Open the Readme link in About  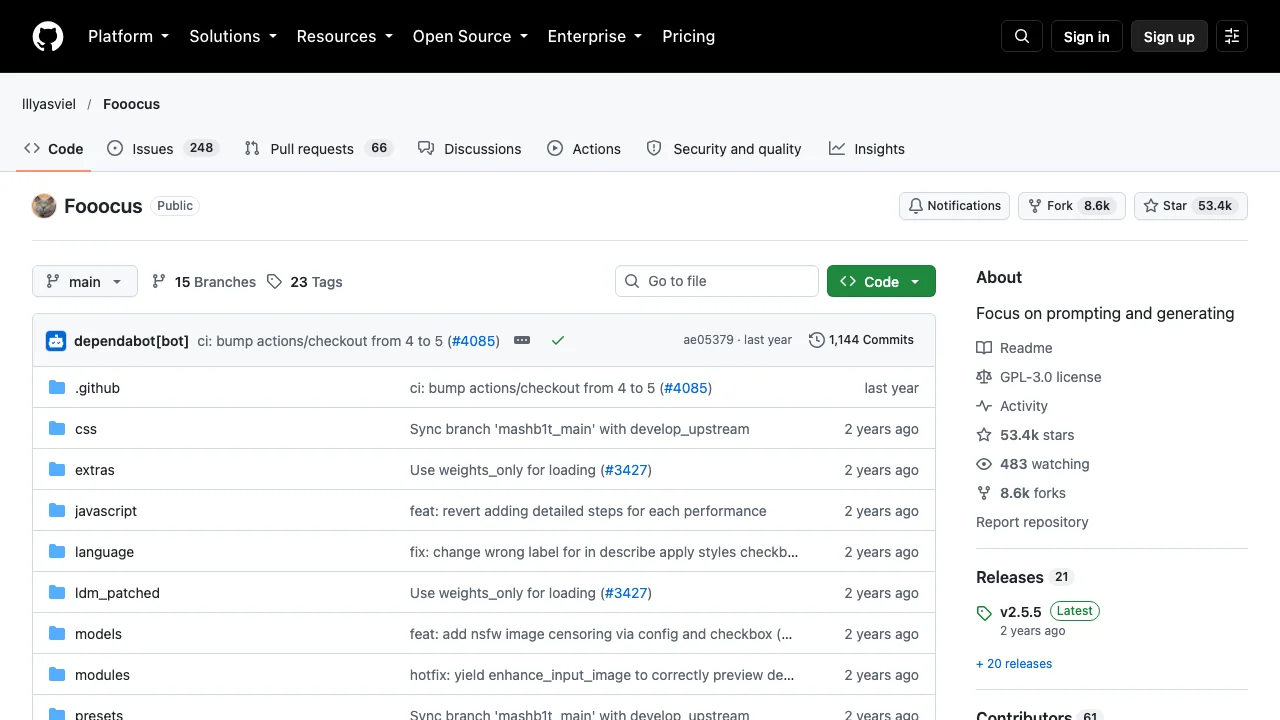[x=1015, y=348]
